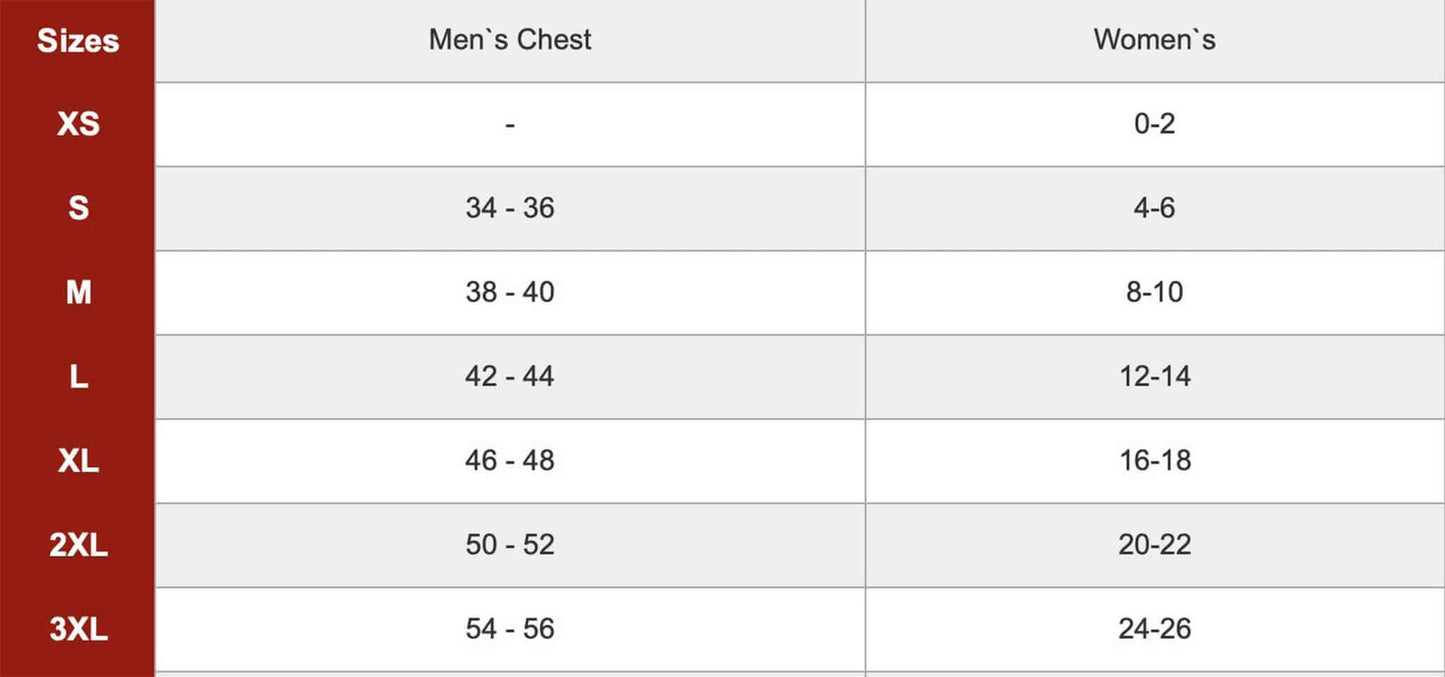Click the 50 - 52 chest measurement
This screenshot has height=677, width=1445.
(x=510, y=544)
